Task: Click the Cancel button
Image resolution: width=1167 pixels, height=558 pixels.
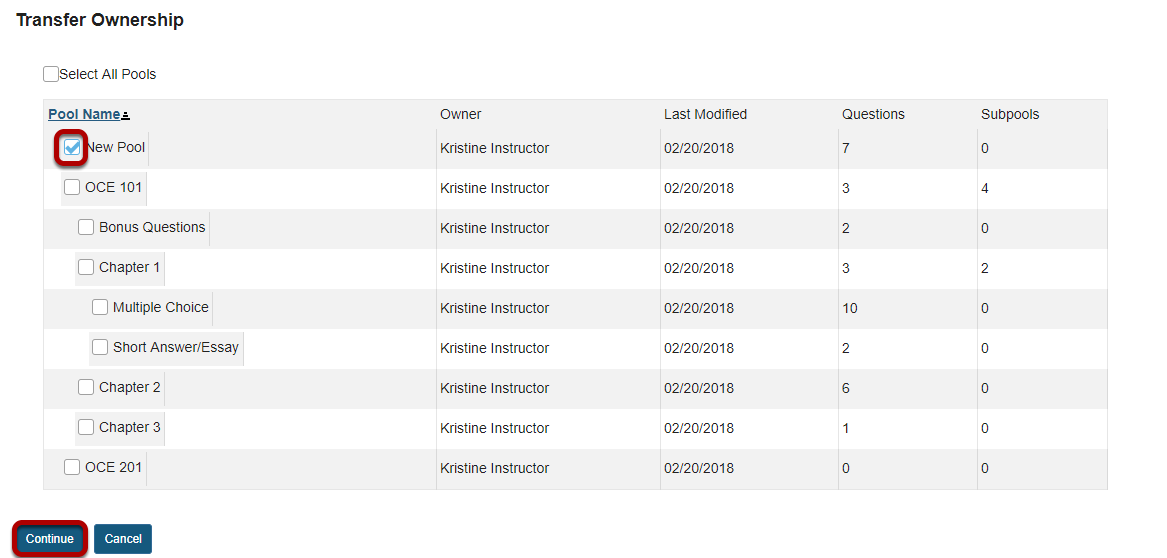Action: (x=123, y=539)
